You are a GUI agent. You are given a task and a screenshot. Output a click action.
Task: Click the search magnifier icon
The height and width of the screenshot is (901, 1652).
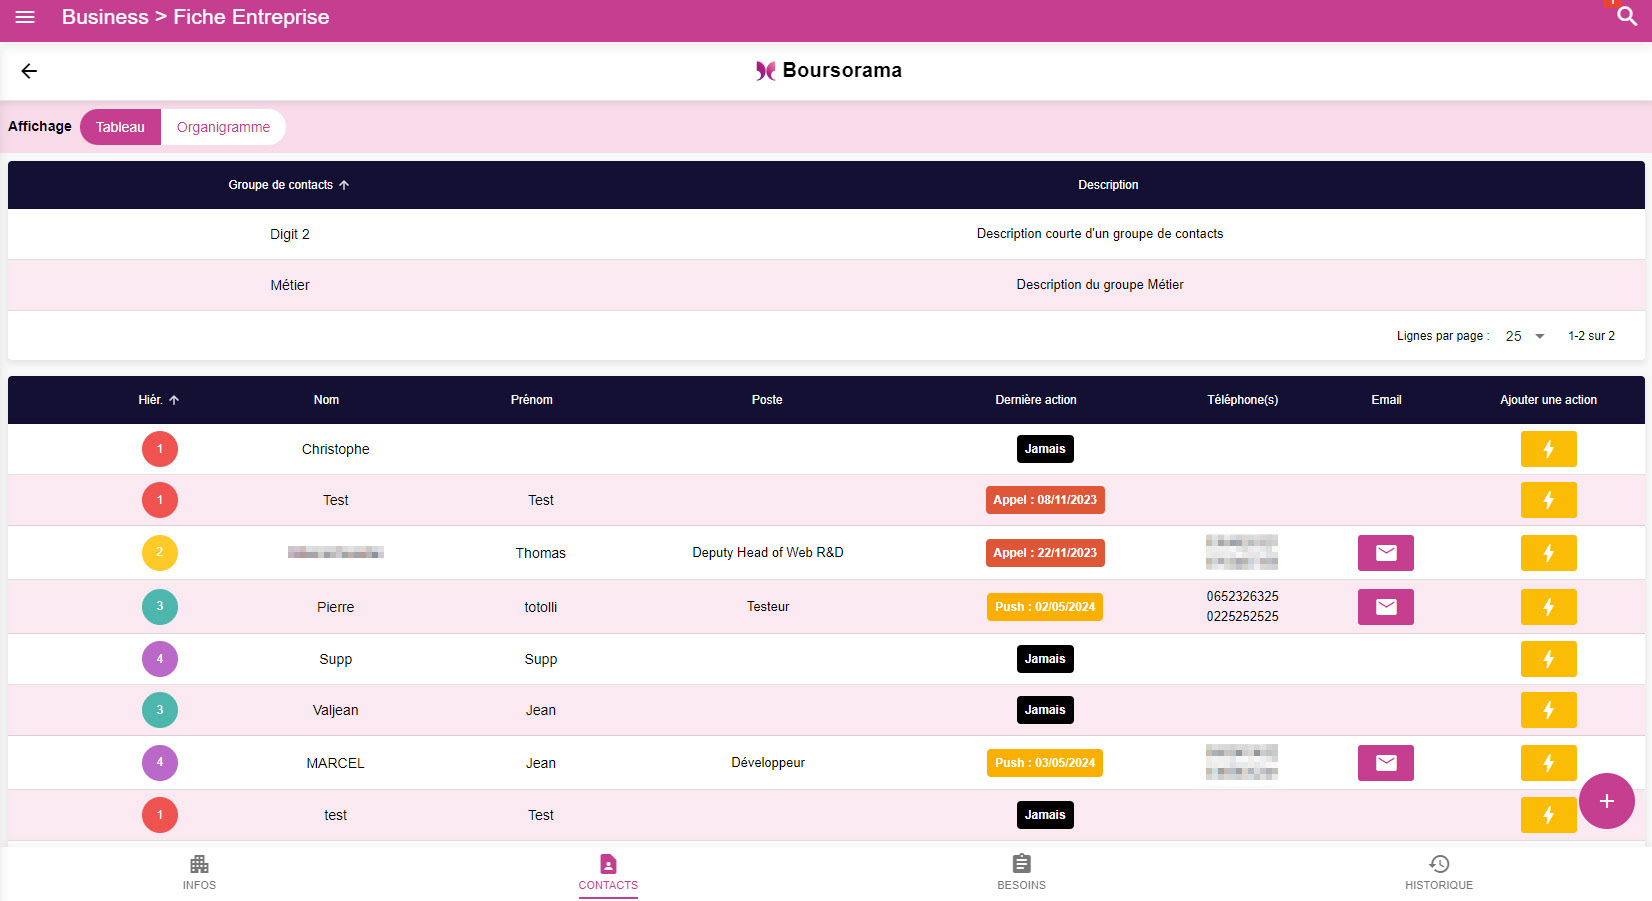click(x=1627, y=17)
